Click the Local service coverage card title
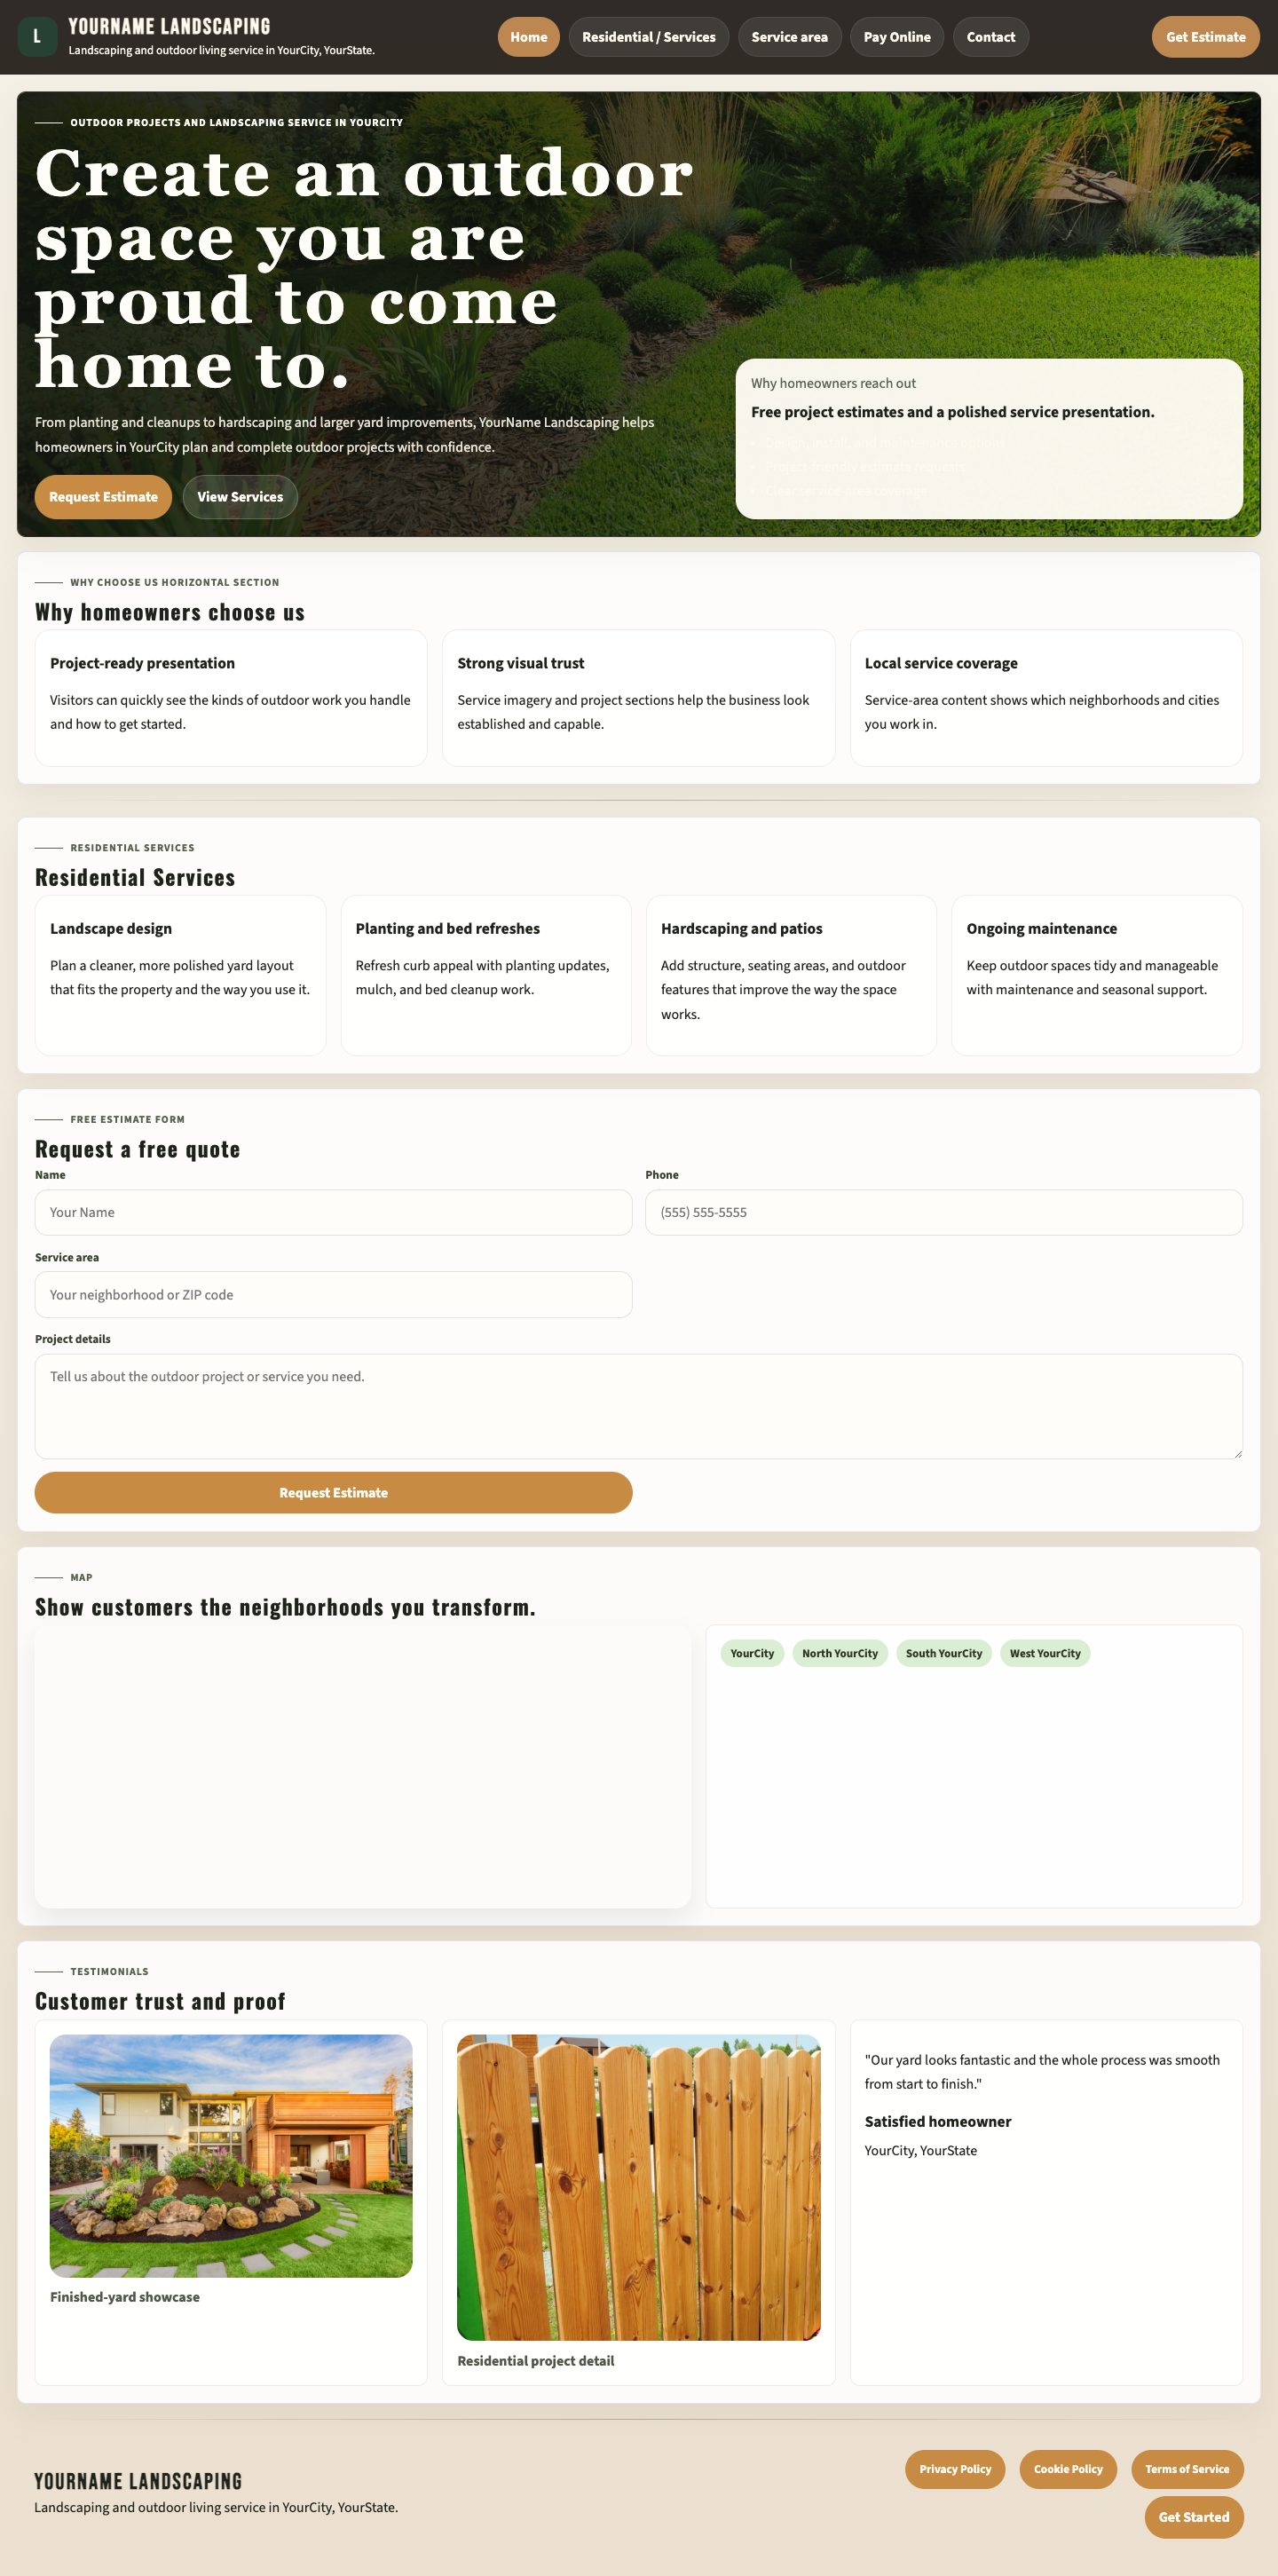This screenshot has height=2576, width=1278. coord(941,663)
